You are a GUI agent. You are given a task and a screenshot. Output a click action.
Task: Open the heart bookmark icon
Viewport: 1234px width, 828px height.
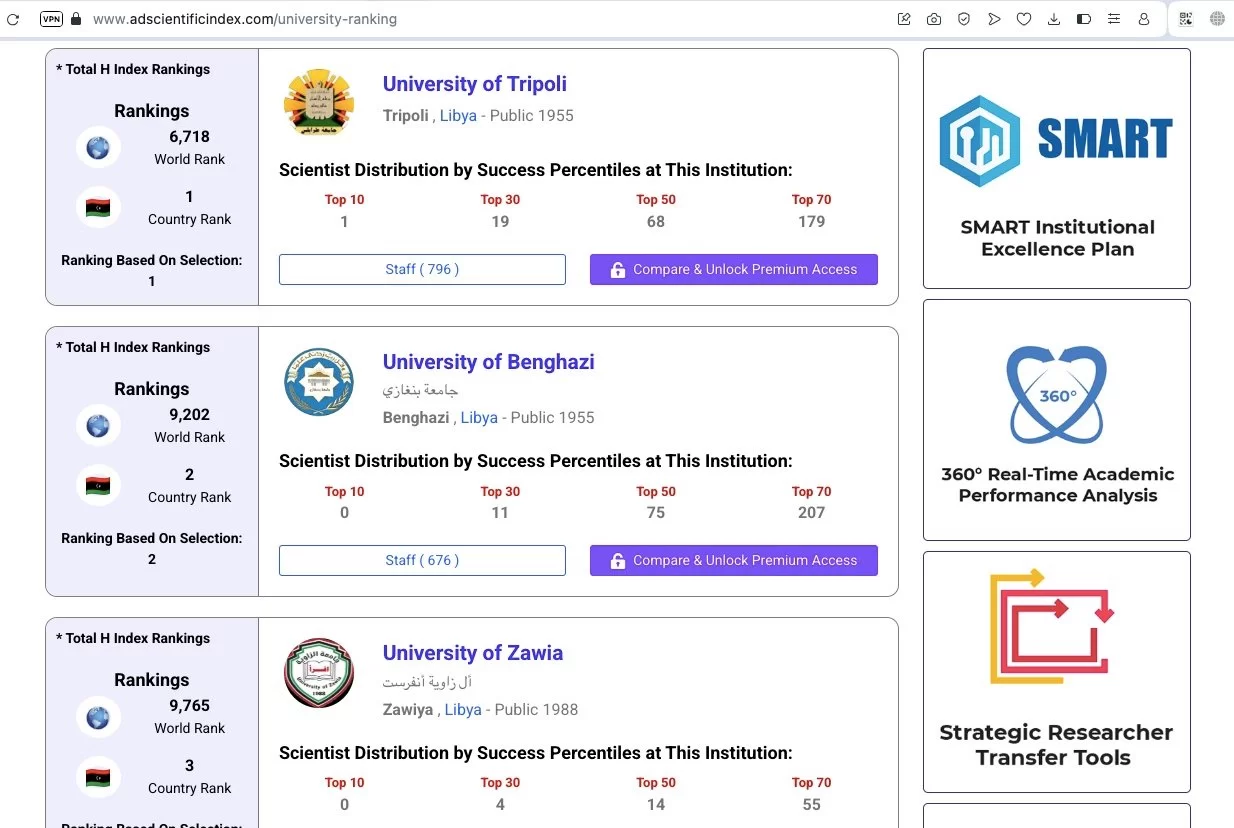pyautogui.click(x=1024, y=19)
